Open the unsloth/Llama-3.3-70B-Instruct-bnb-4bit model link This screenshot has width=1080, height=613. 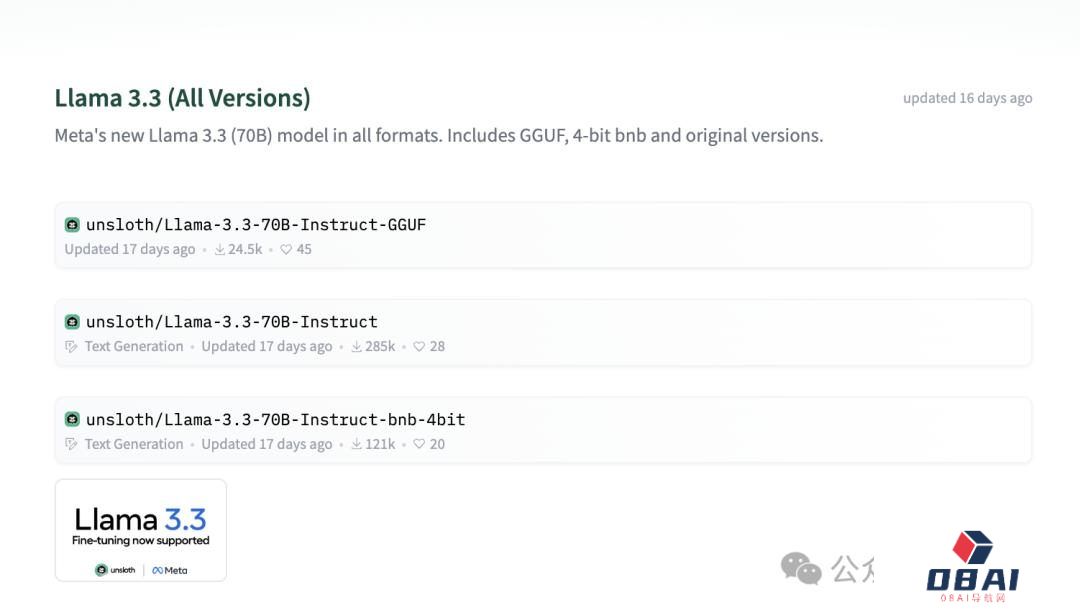(x=275, y=420)
